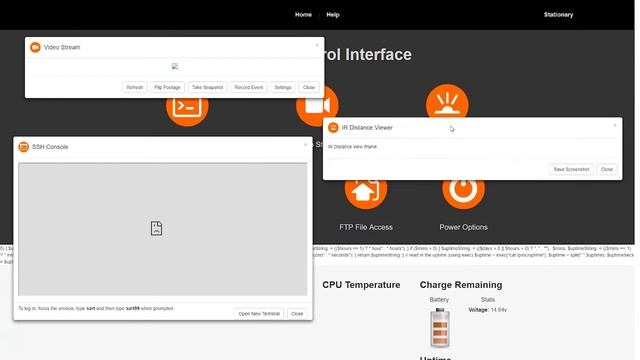Dismiss Video Stream dialog with X
The image size is (640, 360).
(317, 45)
